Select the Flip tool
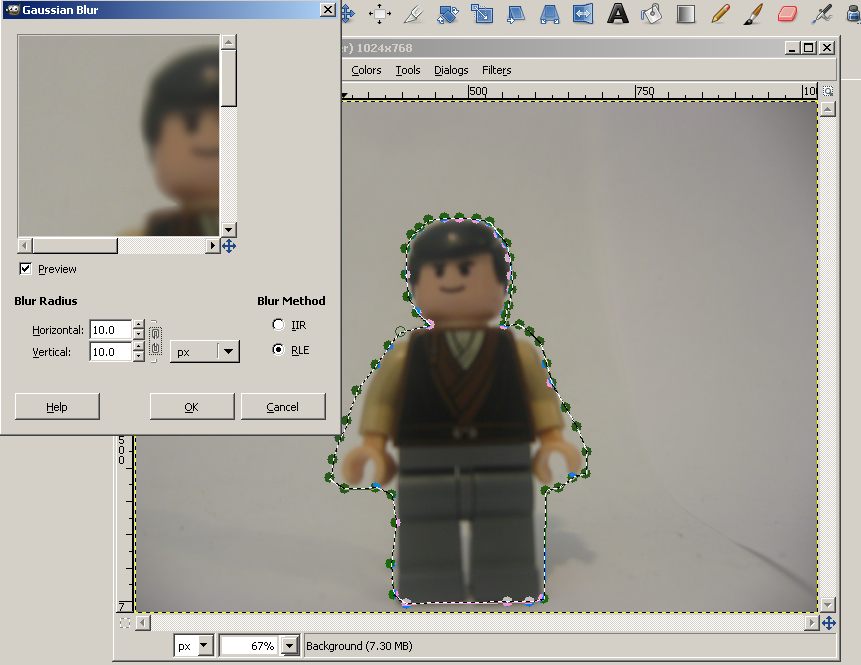 (583, 14)
